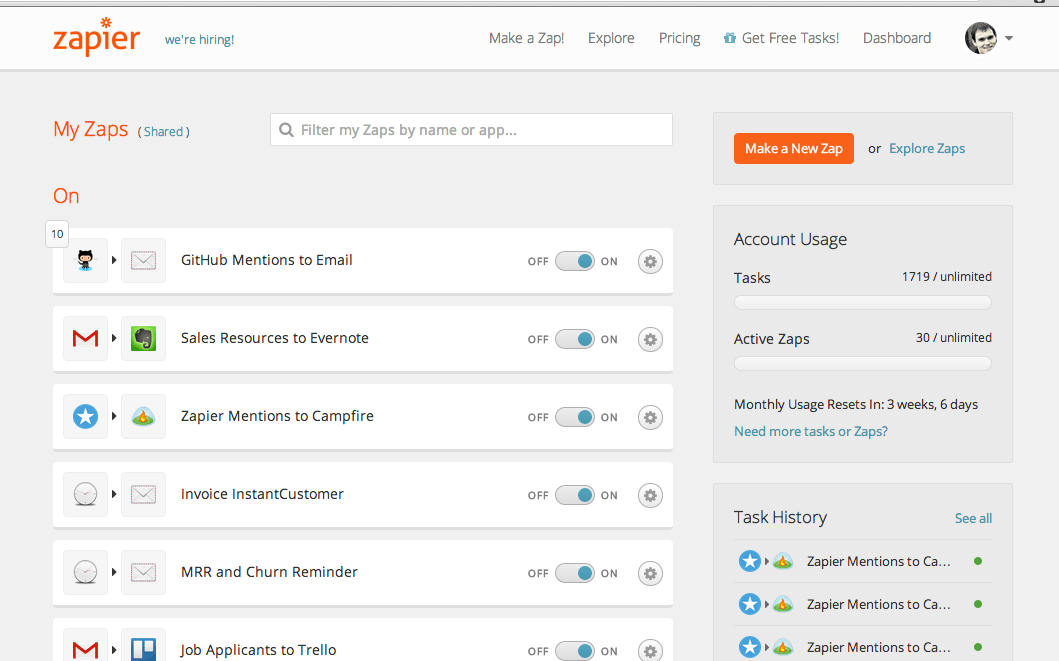1059x661 pixels.
Task: Open Job Applicants to Trello zap title
Action: (x=258, y=650)
